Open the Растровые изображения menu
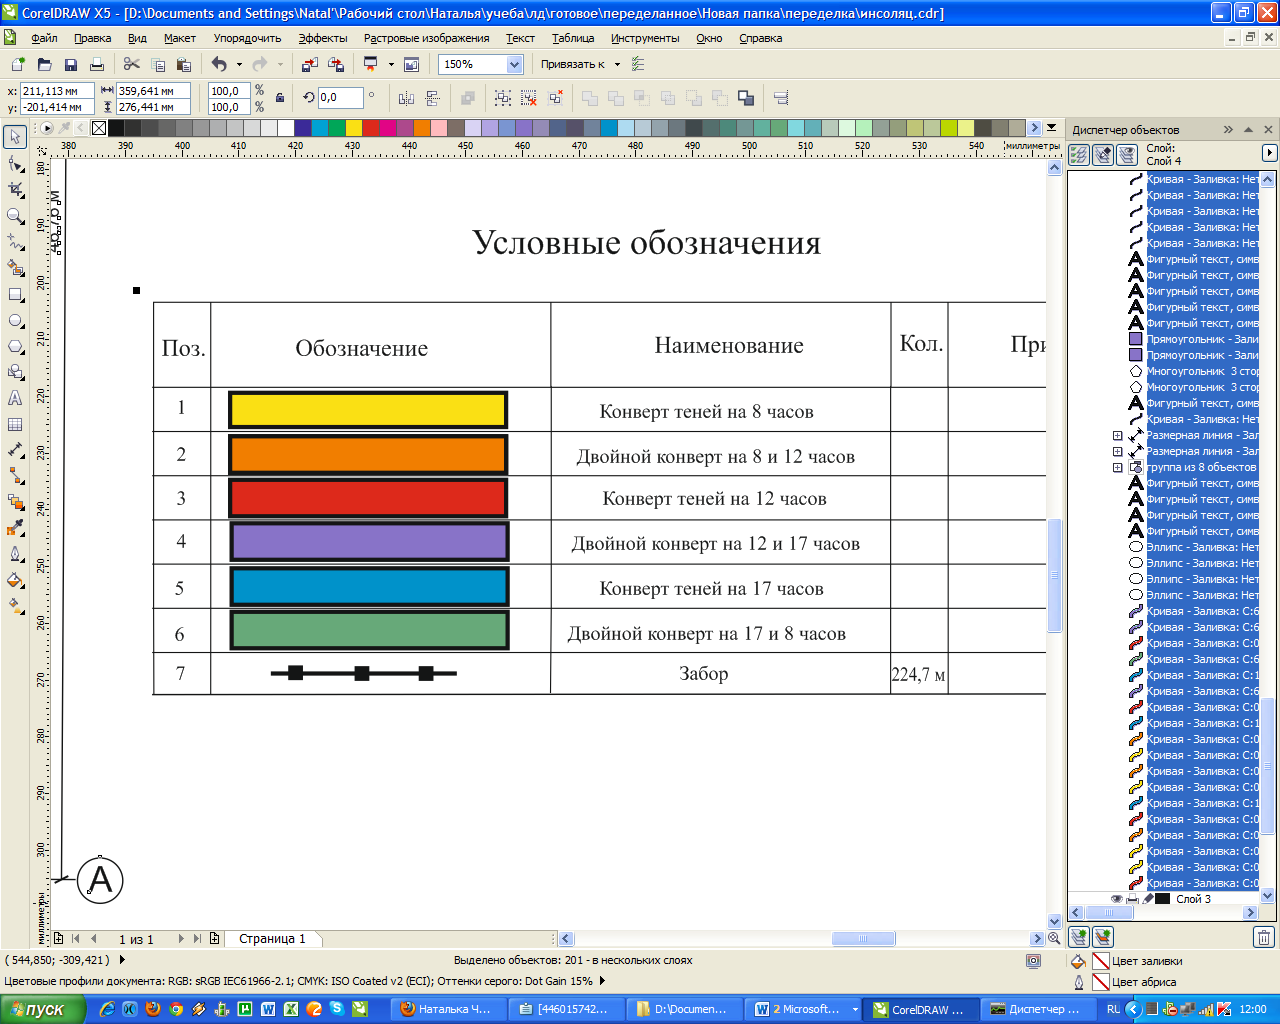This screenshot has height=1024, width=1280. 427,38
